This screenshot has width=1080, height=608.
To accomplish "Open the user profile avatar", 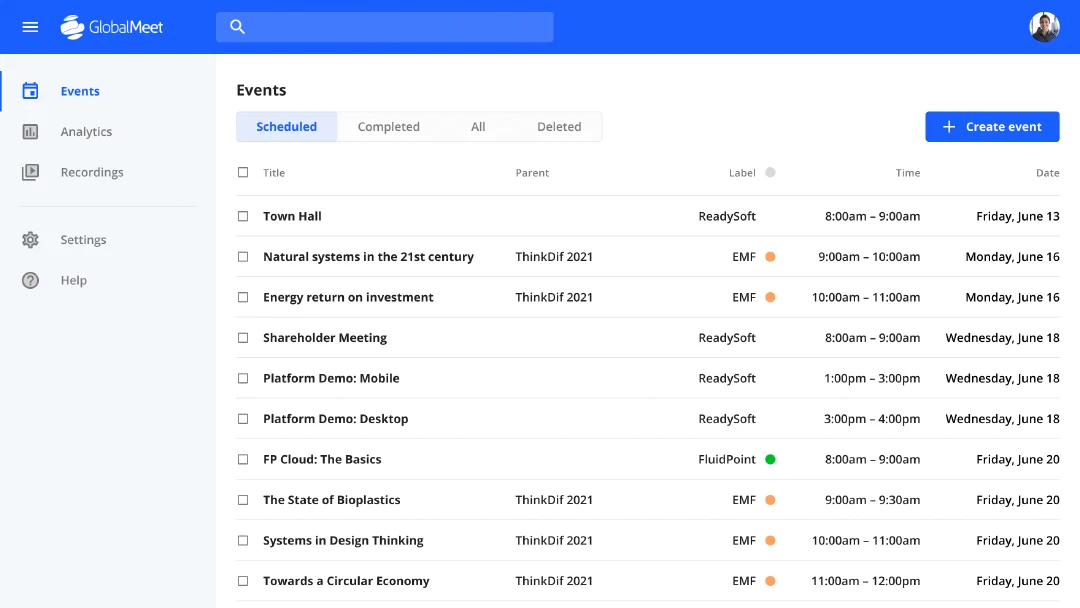I will 1044,27.
